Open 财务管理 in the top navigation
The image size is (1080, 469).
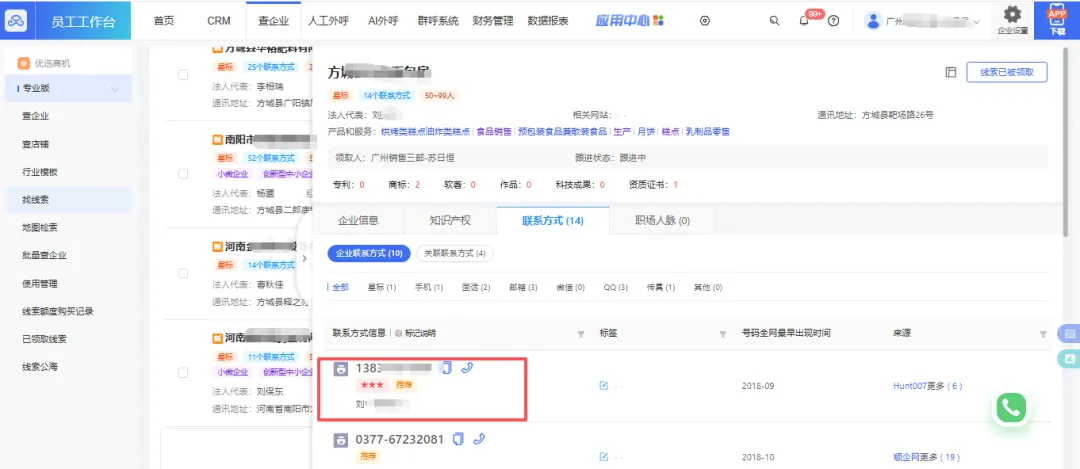pyautogui.click(x=492, y=21)
